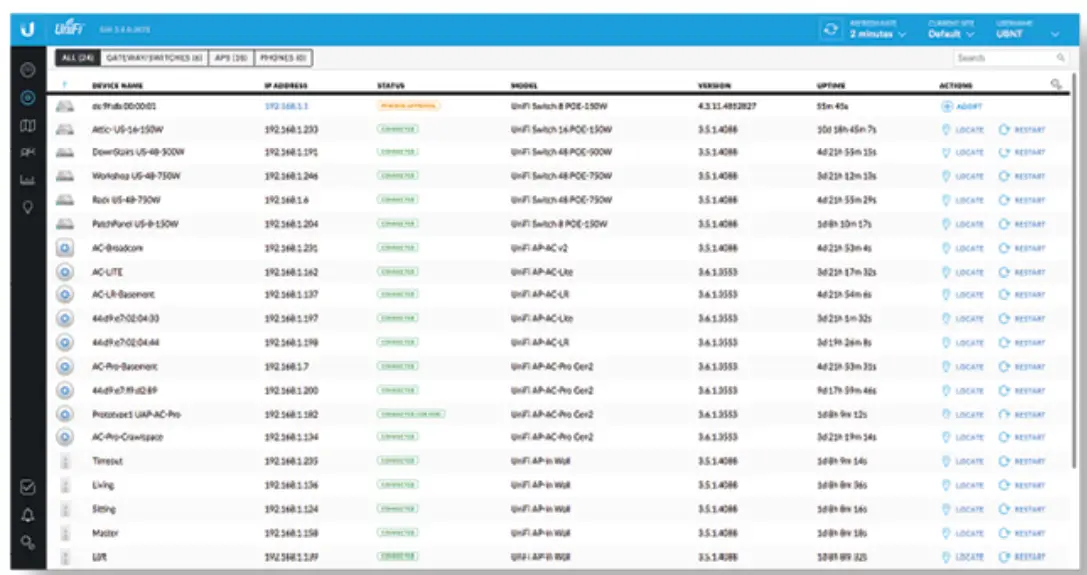Select IP address 192.168.1.246

(x=291, y=176)
